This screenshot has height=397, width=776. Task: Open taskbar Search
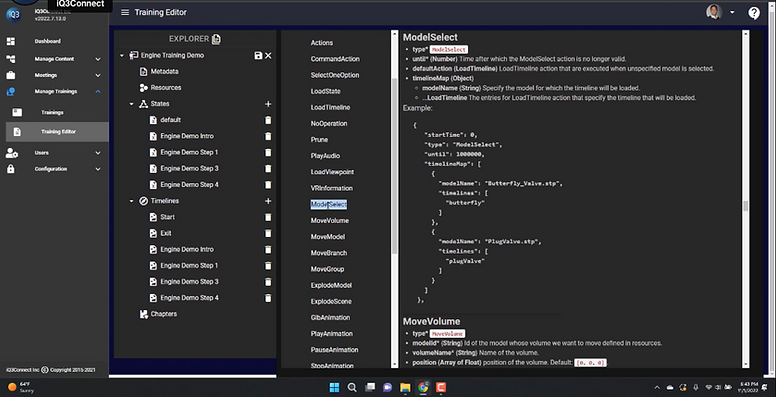tap(352, 388)
